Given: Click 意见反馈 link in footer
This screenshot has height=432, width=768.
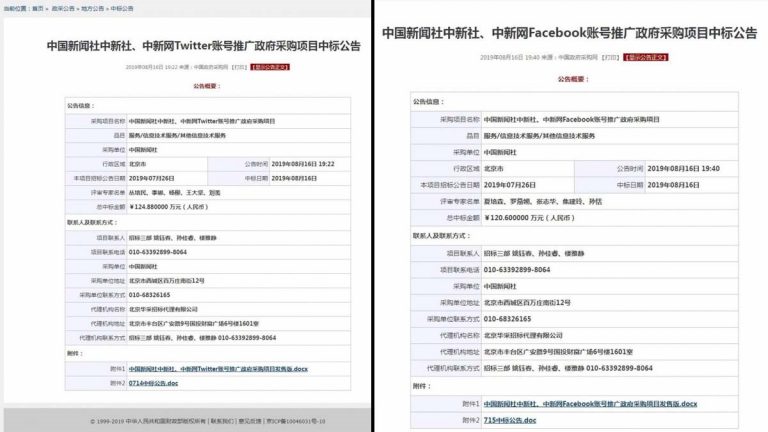Looking at the screenshot, I should 250,421.
